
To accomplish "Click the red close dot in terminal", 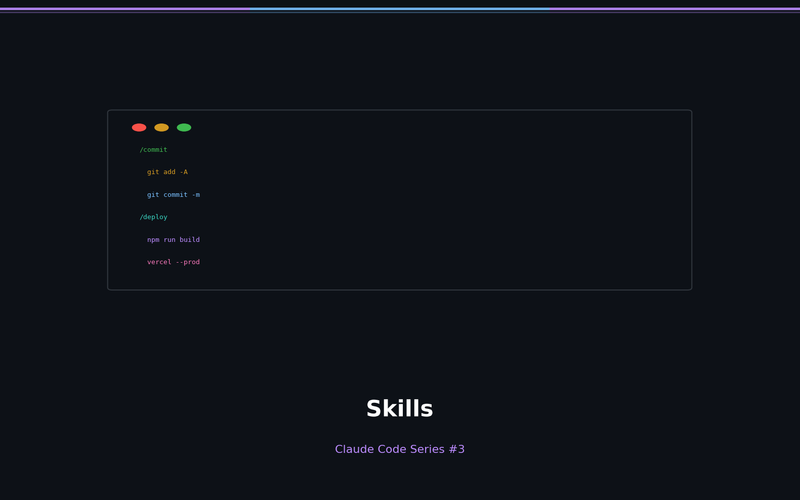I will coord(139,128).
